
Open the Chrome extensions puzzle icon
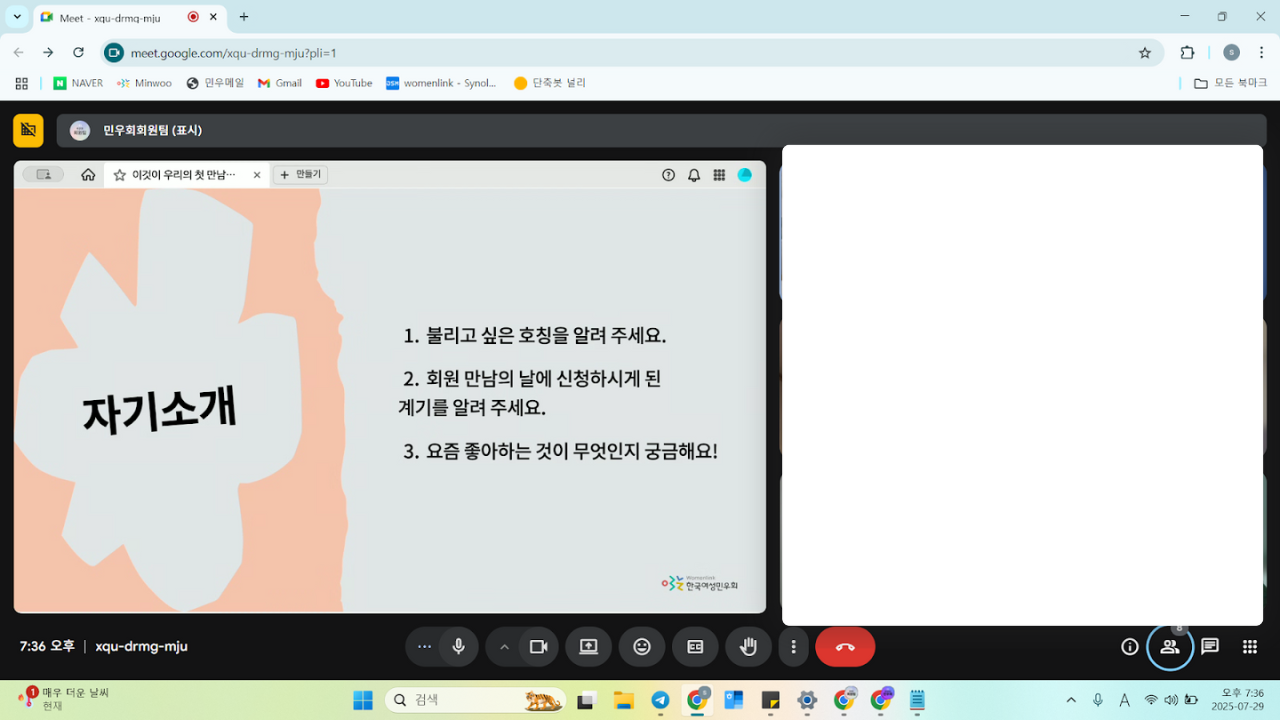(x=1188, y=53)
